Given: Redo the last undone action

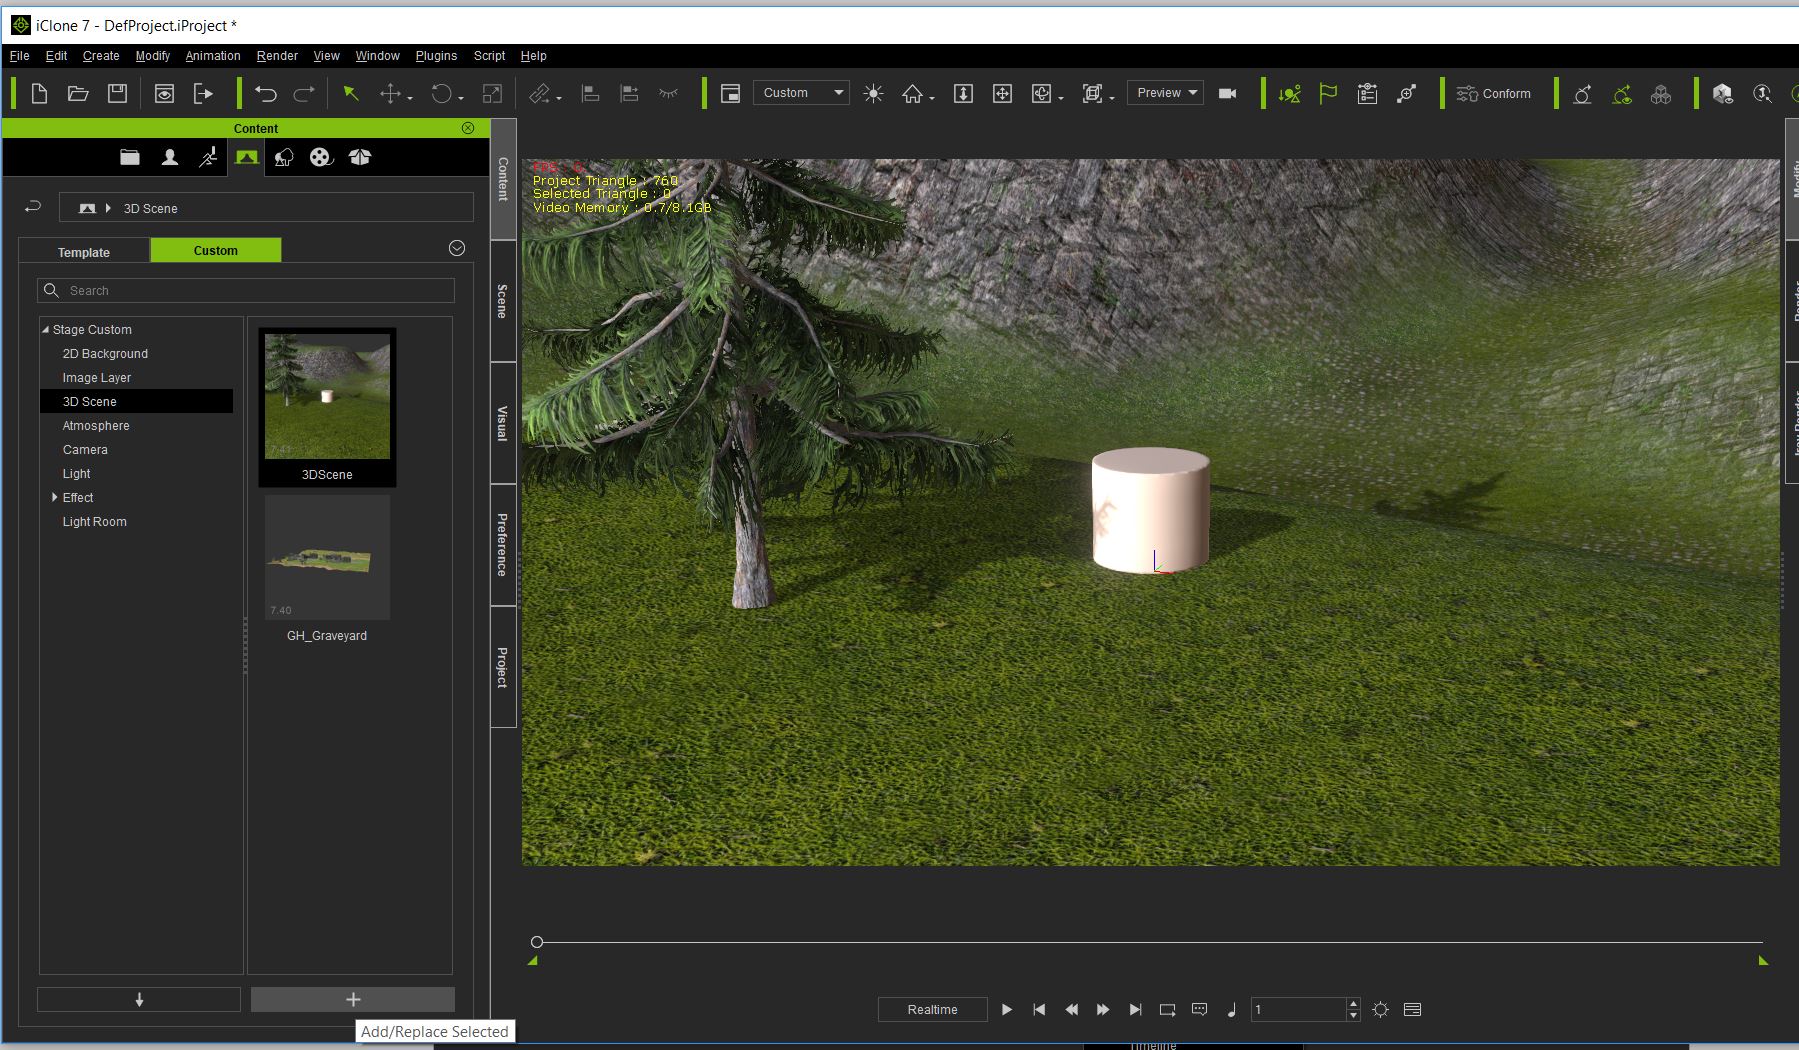Looking at the screenshot, I should click(304, 94).
